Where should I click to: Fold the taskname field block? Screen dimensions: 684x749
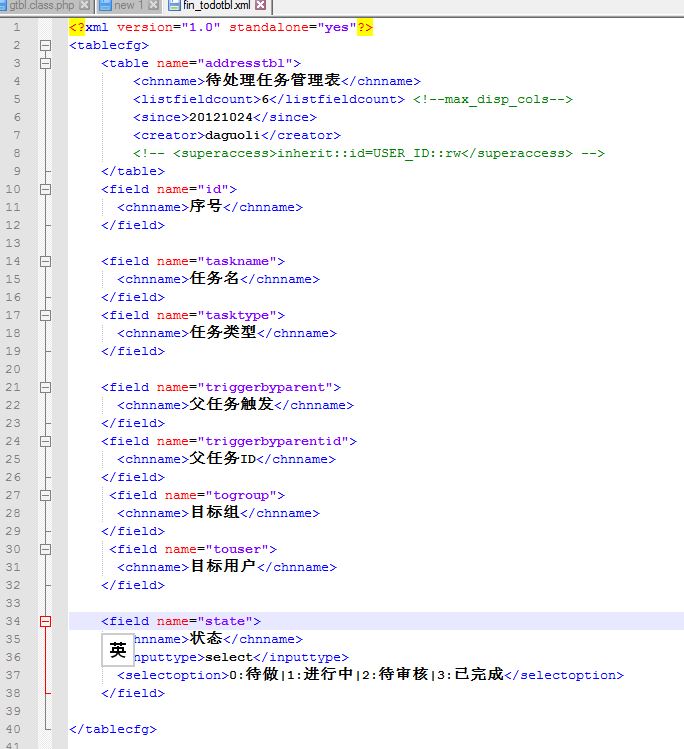tap(45, 261)
